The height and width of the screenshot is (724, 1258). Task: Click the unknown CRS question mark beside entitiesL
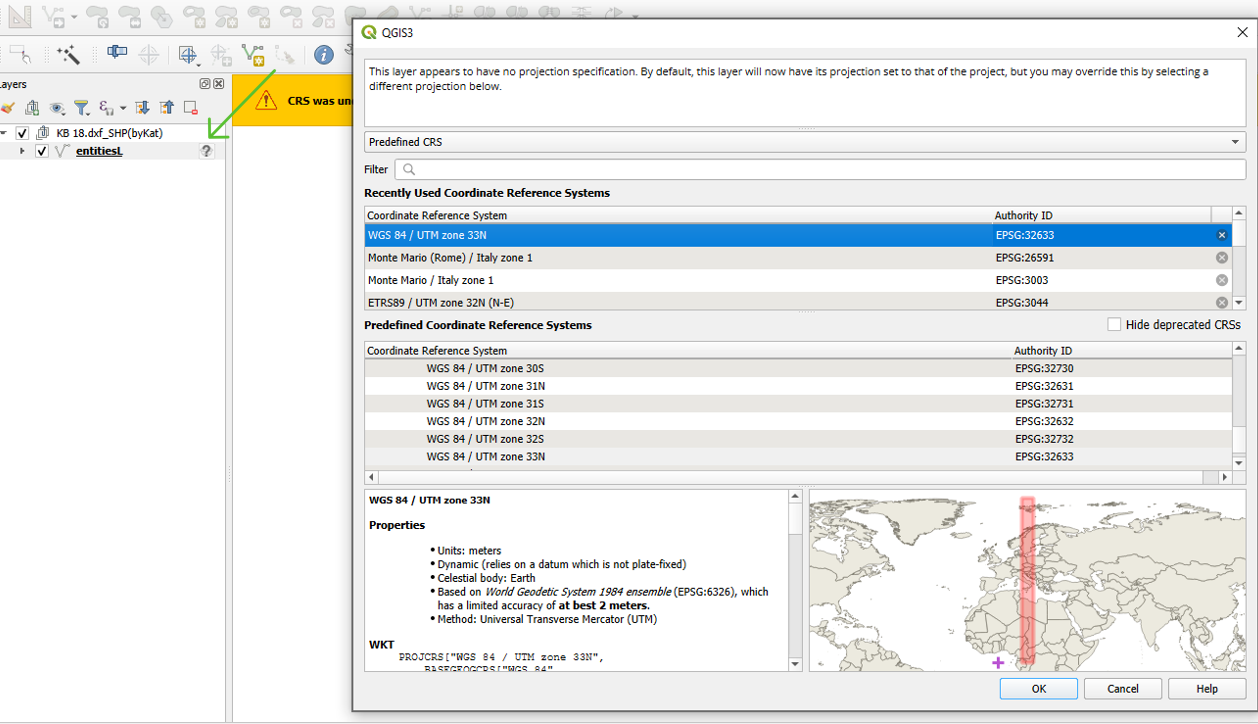[206, 151]
